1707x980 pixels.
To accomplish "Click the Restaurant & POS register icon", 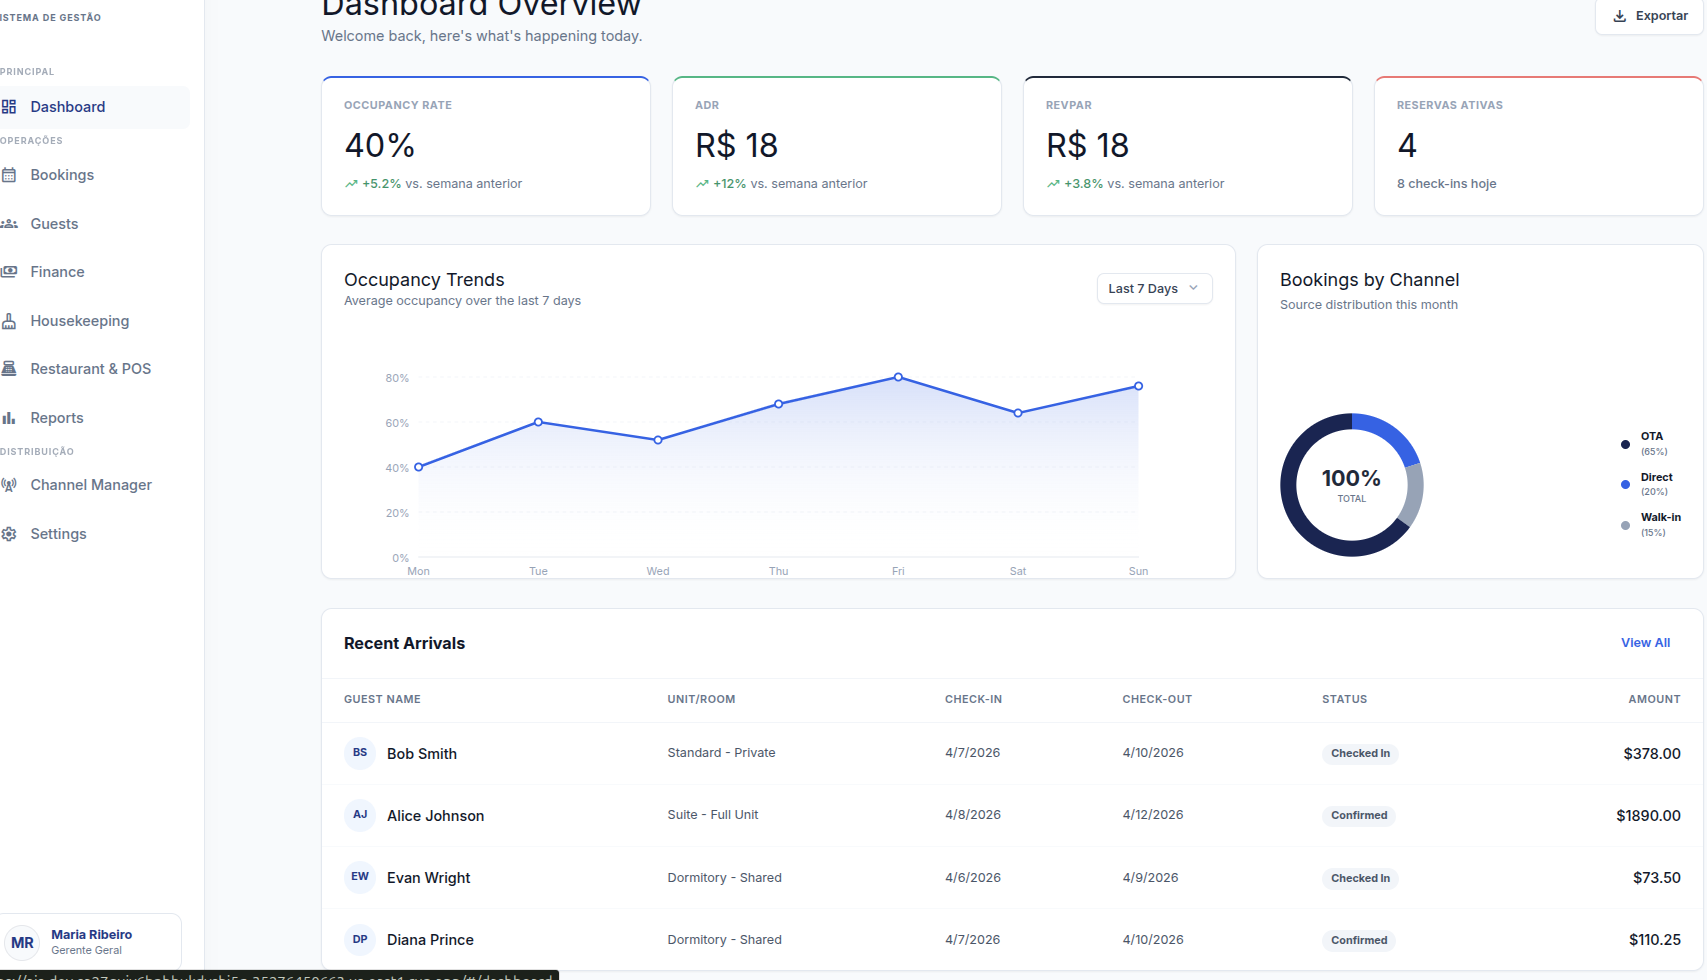I will 9,369.
